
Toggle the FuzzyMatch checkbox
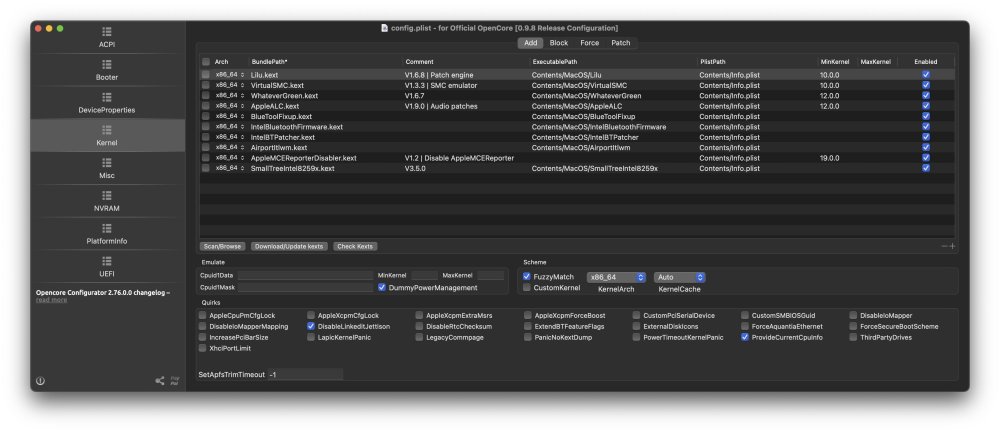(x=527, y=277)
